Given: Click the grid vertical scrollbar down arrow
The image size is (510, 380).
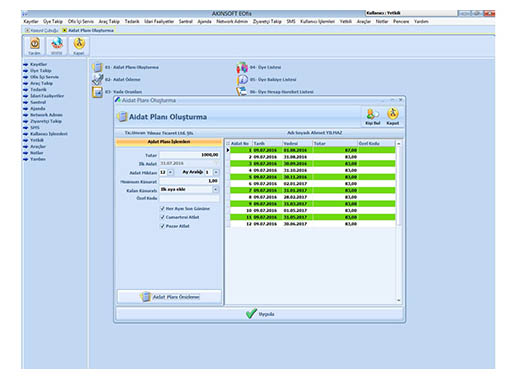Looking at the screenshot, I should tap(399, 300).
